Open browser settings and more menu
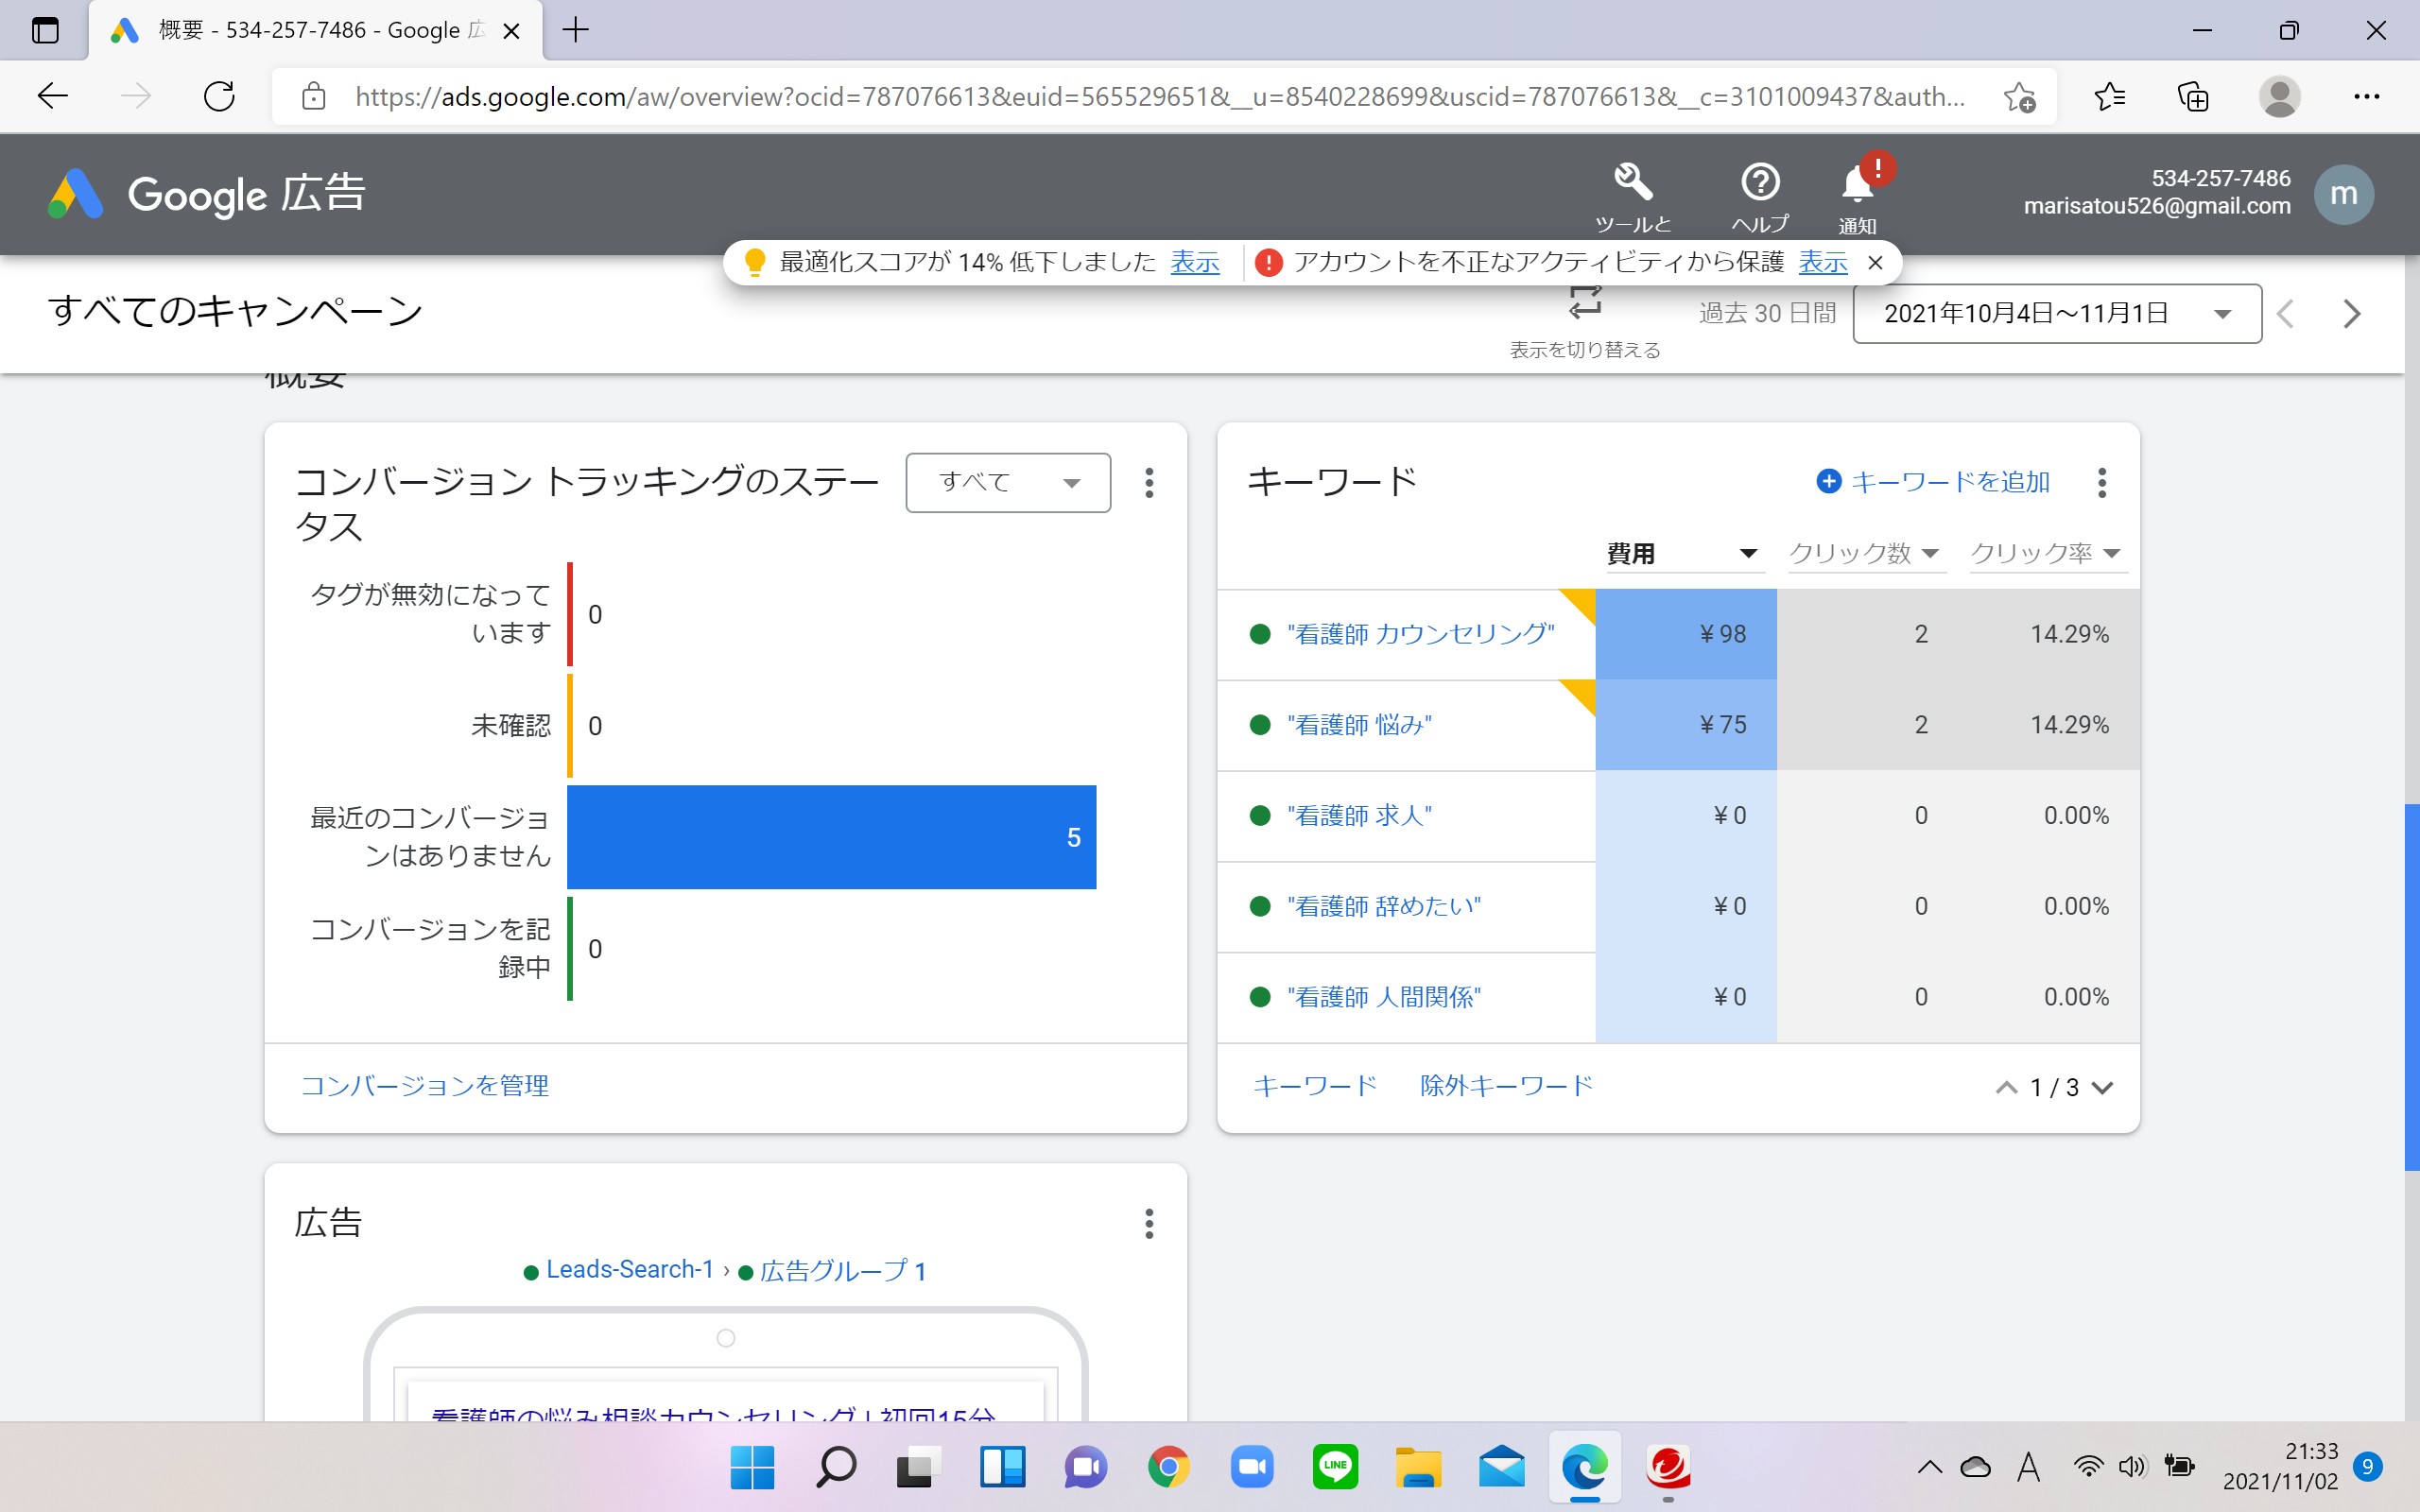 [2366, 97]
